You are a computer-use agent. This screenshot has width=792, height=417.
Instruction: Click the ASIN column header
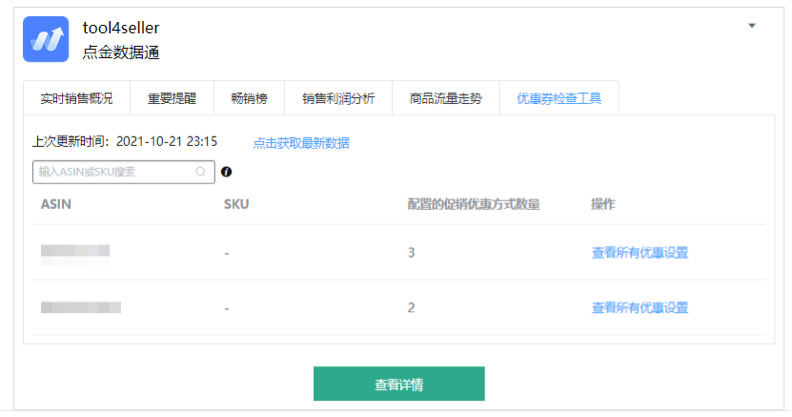[x=56, y=204]
